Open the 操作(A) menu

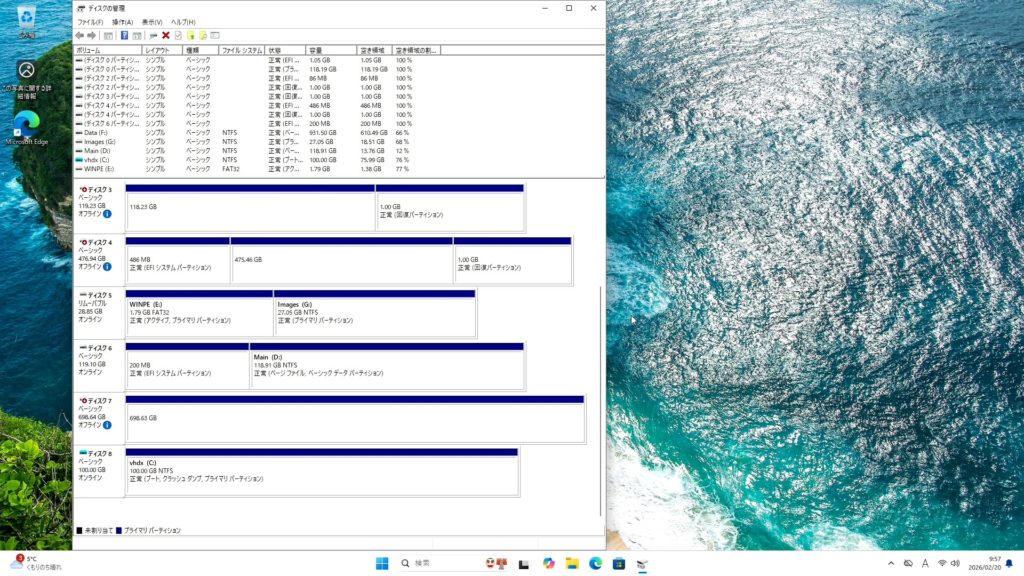[122, 22]
